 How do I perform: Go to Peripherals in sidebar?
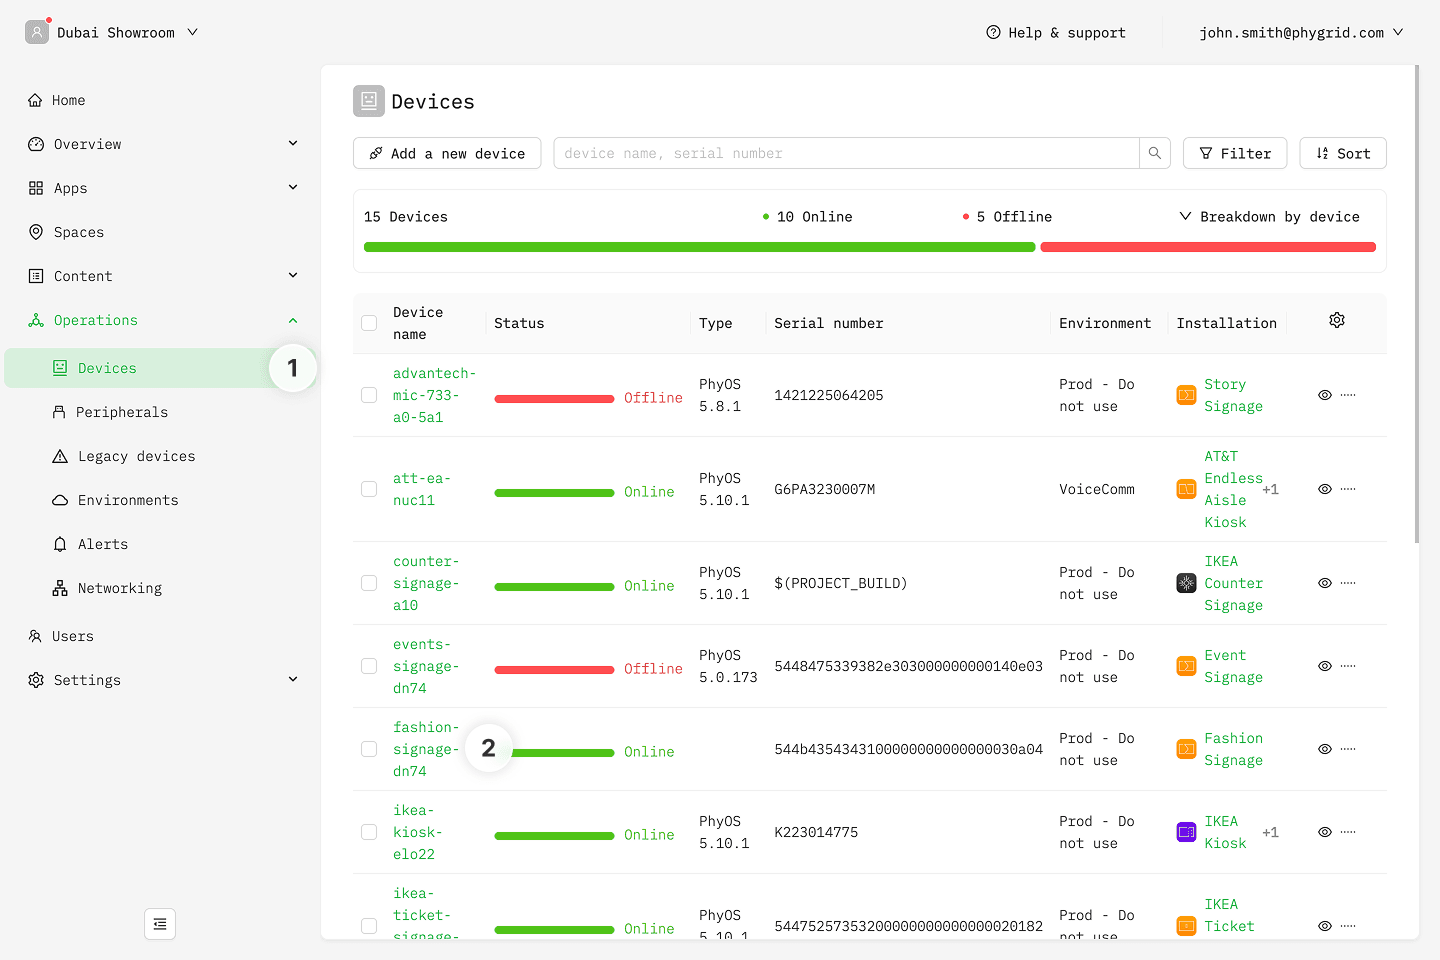pyautogui.click(x=122, y=412)
